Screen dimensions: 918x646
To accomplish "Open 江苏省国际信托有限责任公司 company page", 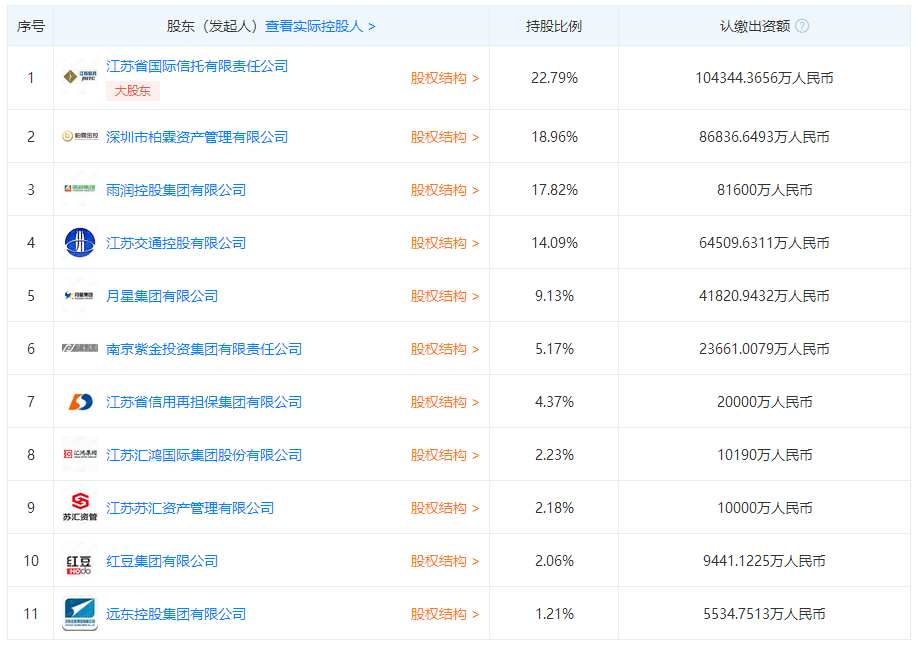I will tap(197, 66).
